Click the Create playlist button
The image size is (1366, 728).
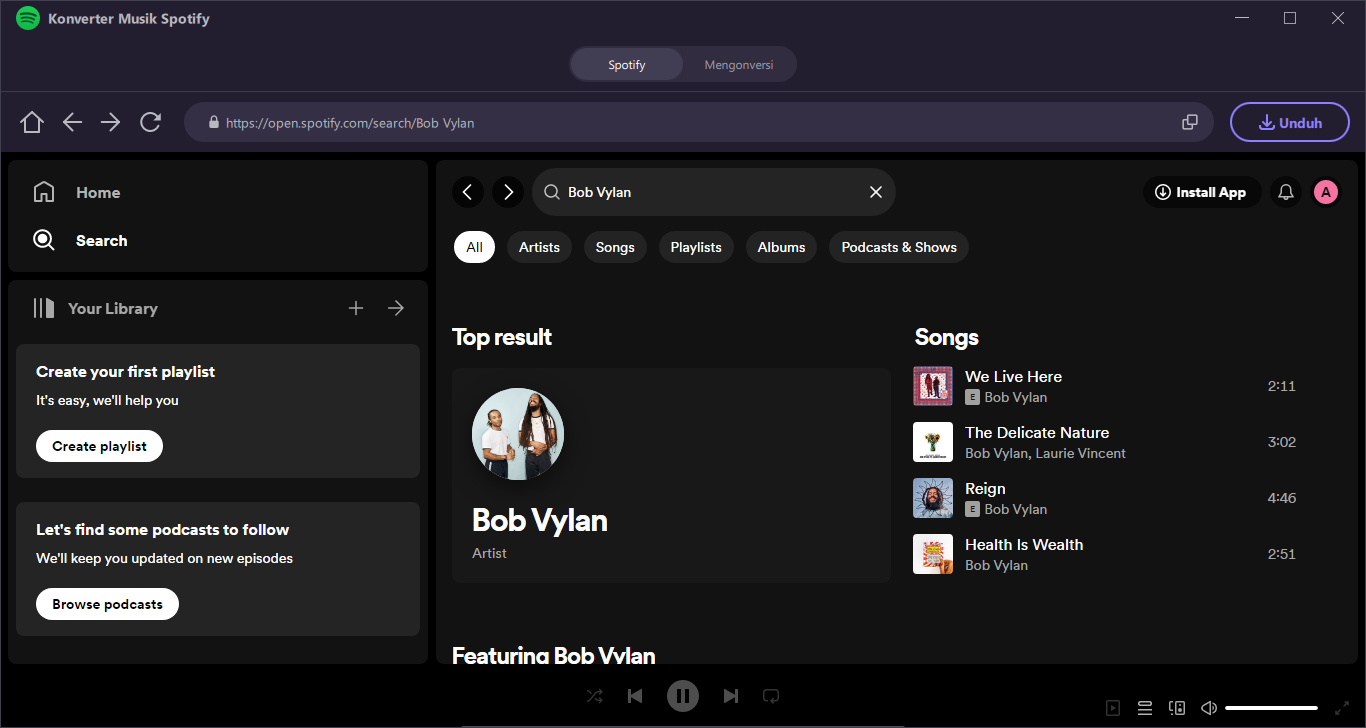point(99,446)
